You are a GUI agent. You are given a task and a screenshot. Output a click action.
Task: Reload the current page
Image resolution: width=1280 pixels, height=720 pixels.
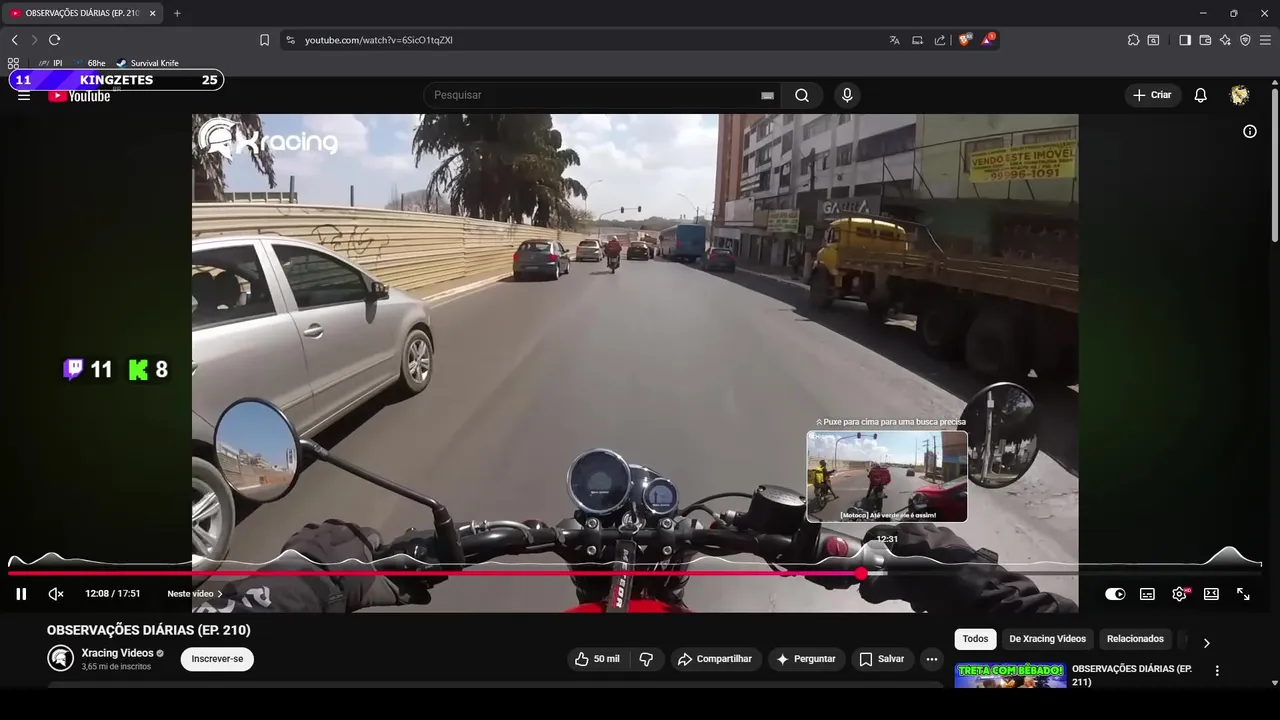[x=54, y=40]
